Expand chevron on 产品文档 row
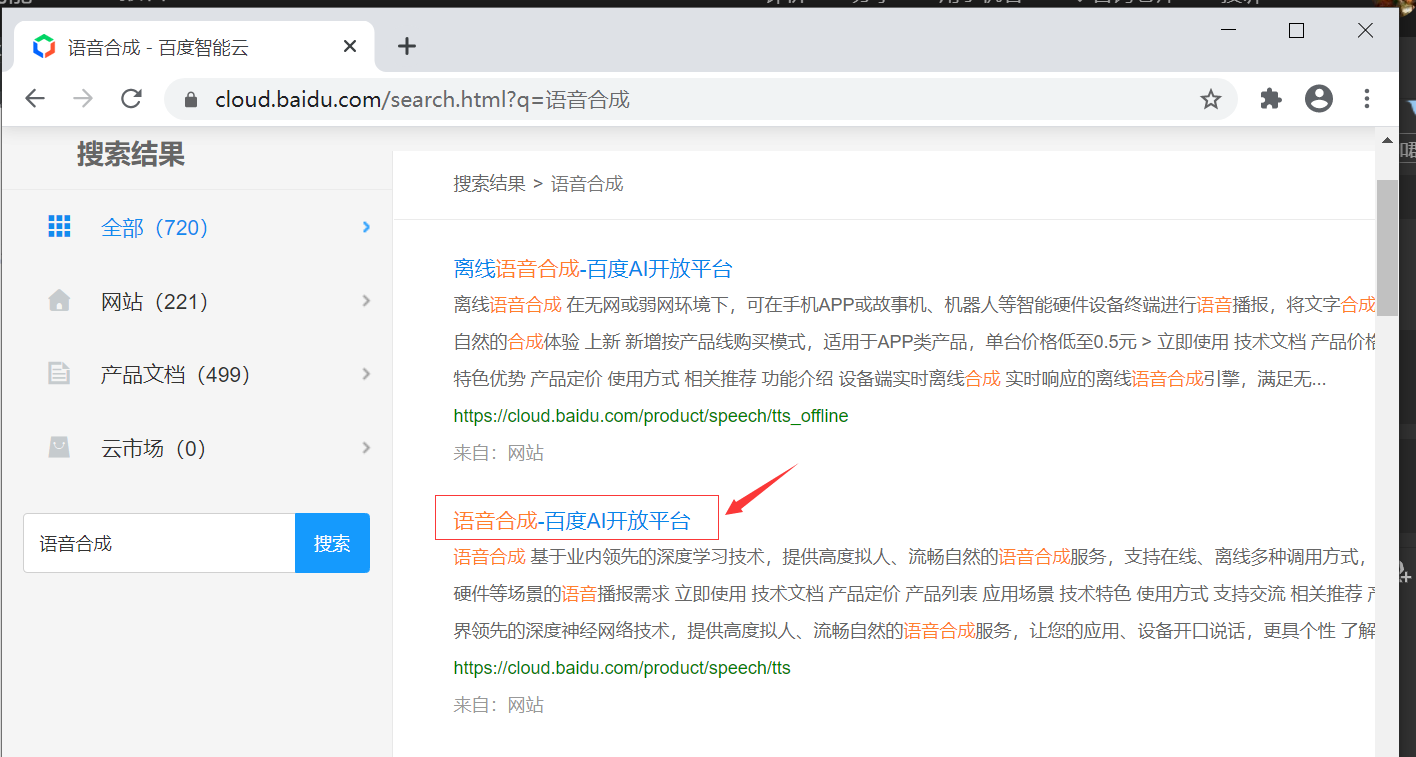The height and width of the screenshot is (757, 1416). 366,374
